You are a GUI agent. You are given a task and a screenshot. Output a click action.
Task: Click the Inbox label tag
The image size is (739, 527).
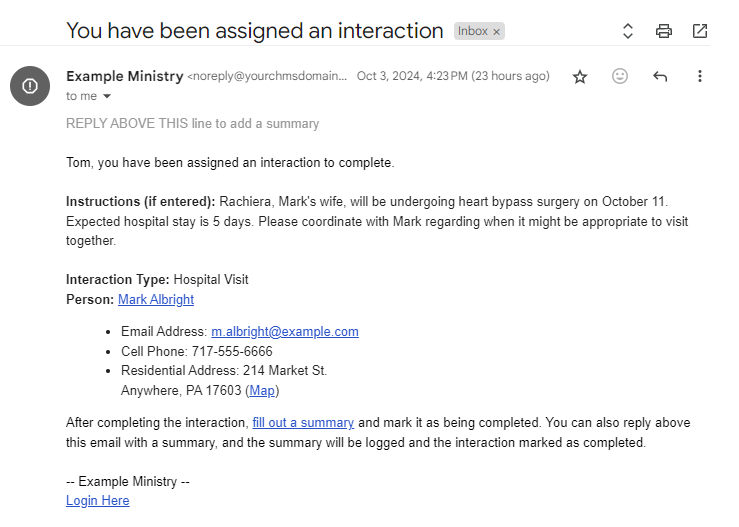click(472, 32)
